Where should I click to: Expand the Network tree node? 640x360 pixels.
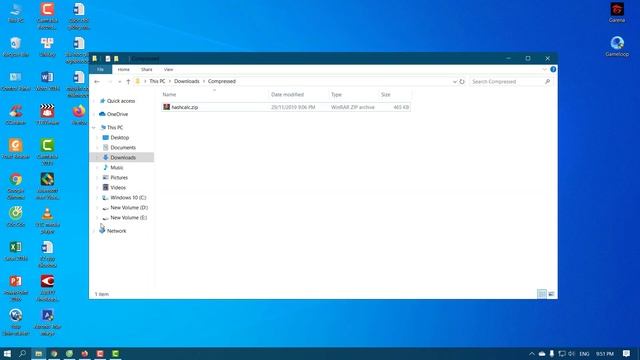94,231
